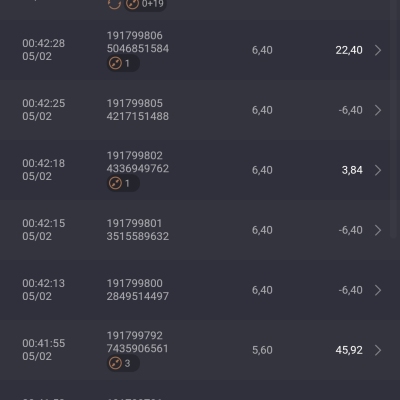Open details chevron for 22,40 win row

(x=378, y=50)
